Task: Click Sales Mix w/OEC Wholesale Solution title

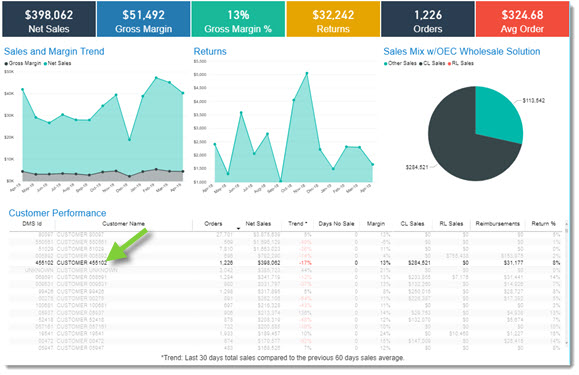Action: [462, 51]
